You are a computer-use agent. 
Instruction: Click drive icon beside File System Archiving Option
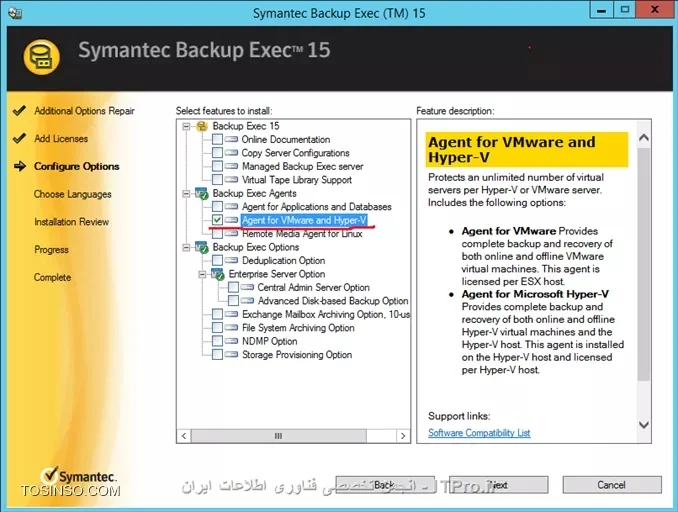click(x=231, y=327)
